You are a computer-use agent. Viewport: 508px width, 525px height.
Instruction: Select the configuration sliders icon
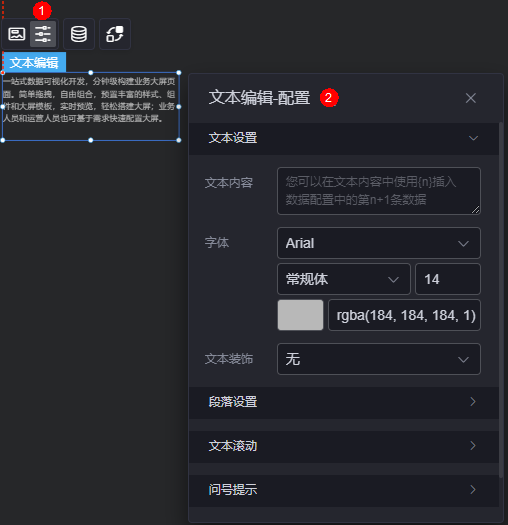tap(43, 34)
